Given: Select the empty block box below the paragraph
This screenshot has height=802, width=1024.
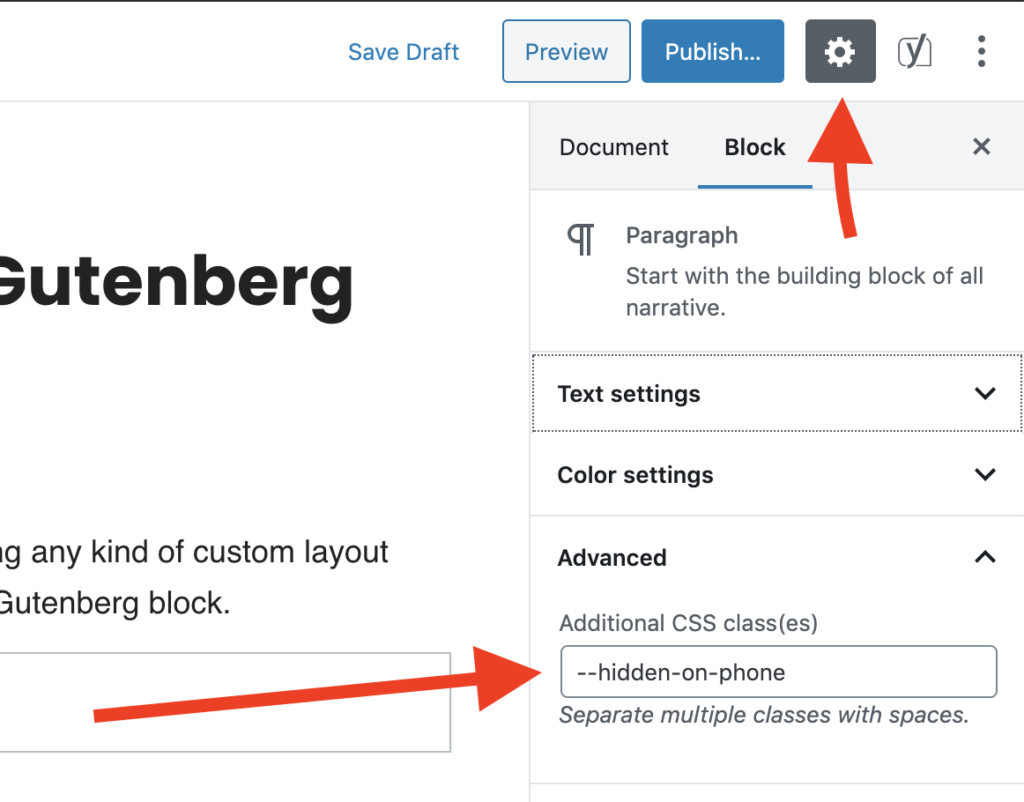Looking at the screenshot, I should click(x=220, y=702).
